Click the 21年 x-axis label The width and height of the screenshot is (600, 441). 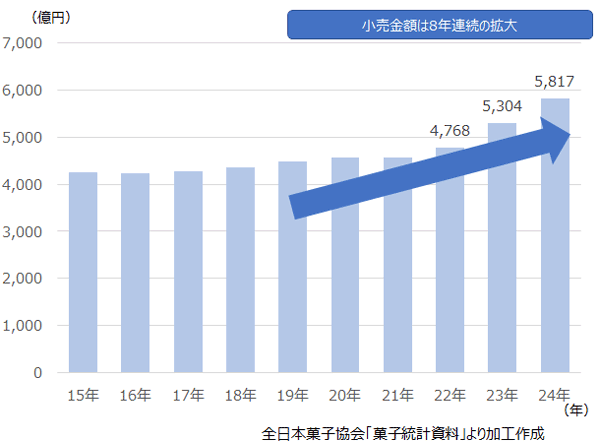point(397,394)
